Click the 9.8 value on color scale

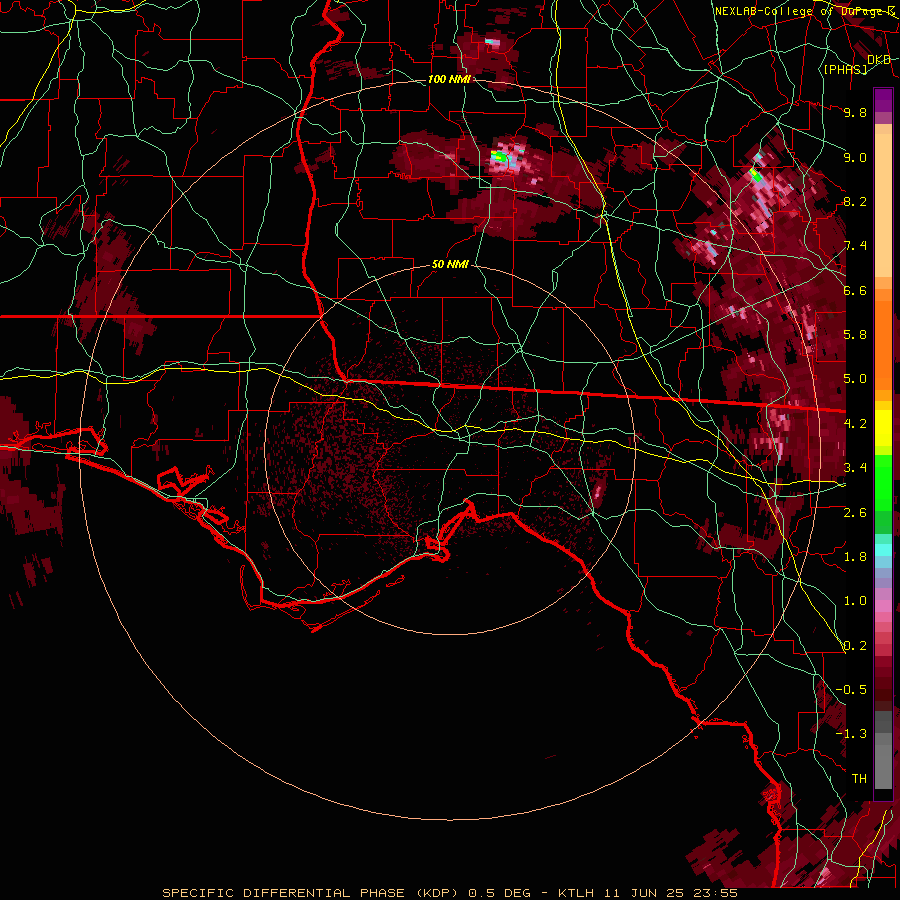pos(855,112)
